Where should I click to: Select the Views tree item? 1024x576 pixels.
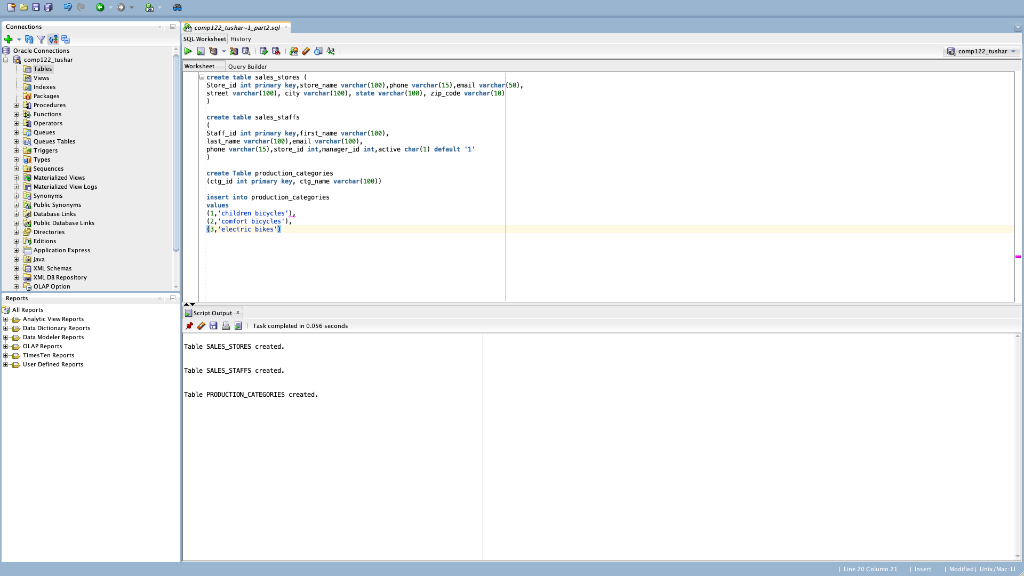coord(41,78)
